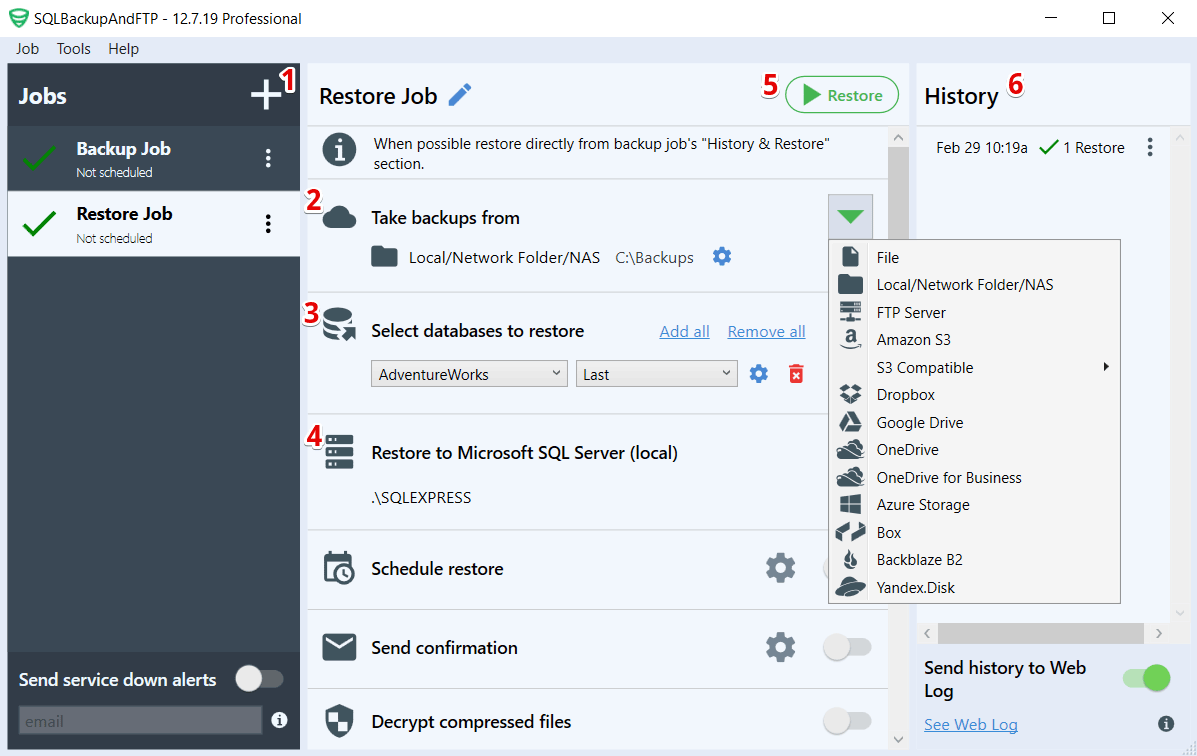
Task: Open the See Web Log link
Action: click(x=970, y=724)
